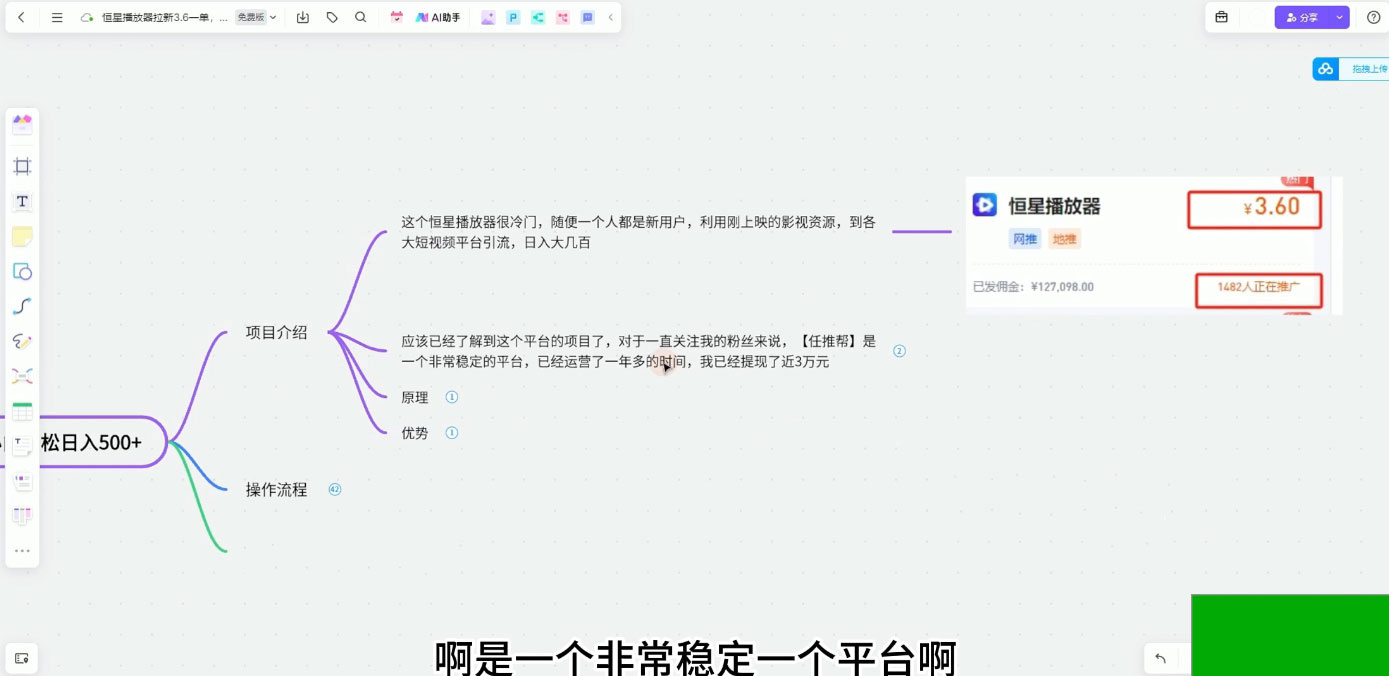Select the kanban board tool
Image resolution: width=1389 pixels, height=676 pixels.
[22, 516]
